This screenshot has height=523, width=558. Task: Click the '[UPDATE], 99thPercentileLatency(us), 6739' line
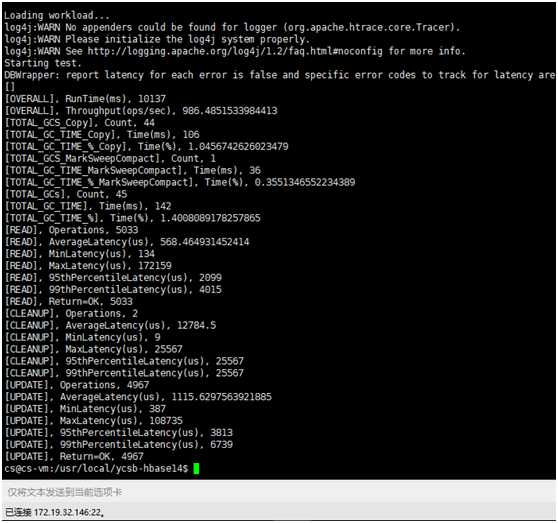119,444
